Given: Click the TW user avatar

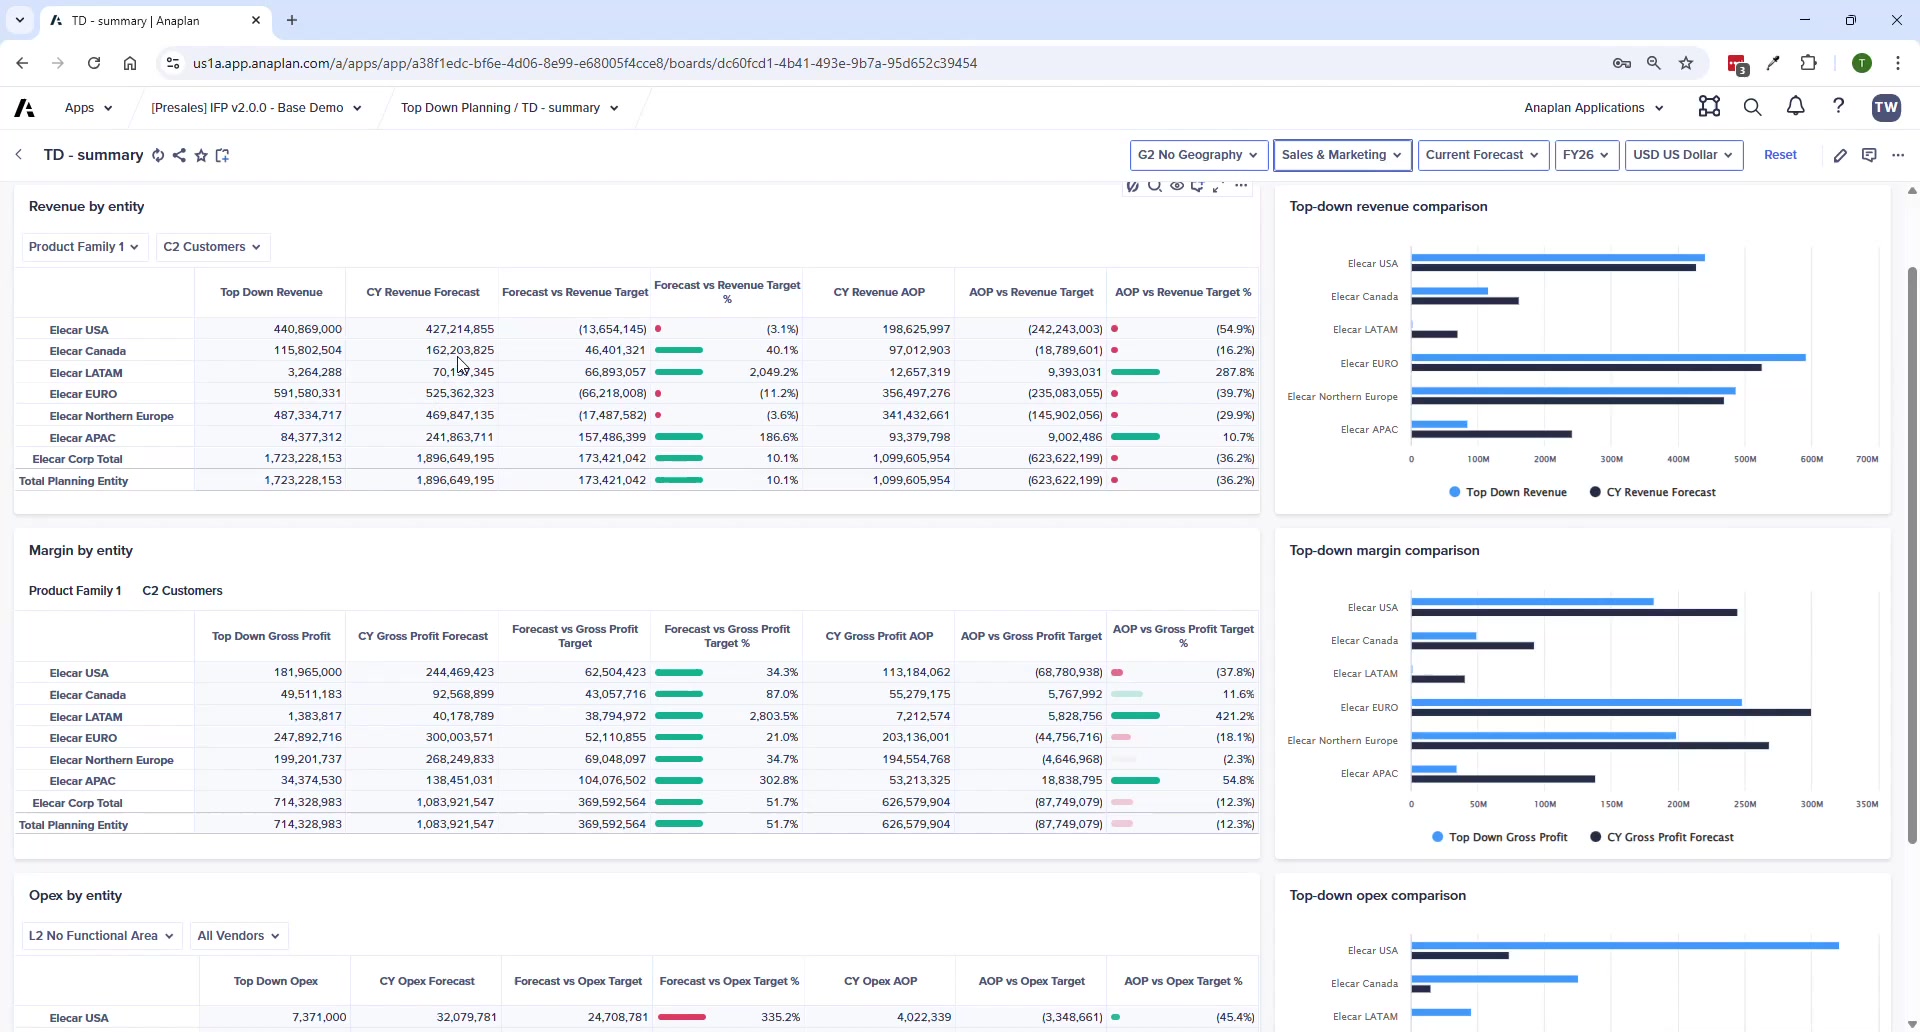Looking at the screenshot, I should pyautogui.click(x=1887, y=107).
